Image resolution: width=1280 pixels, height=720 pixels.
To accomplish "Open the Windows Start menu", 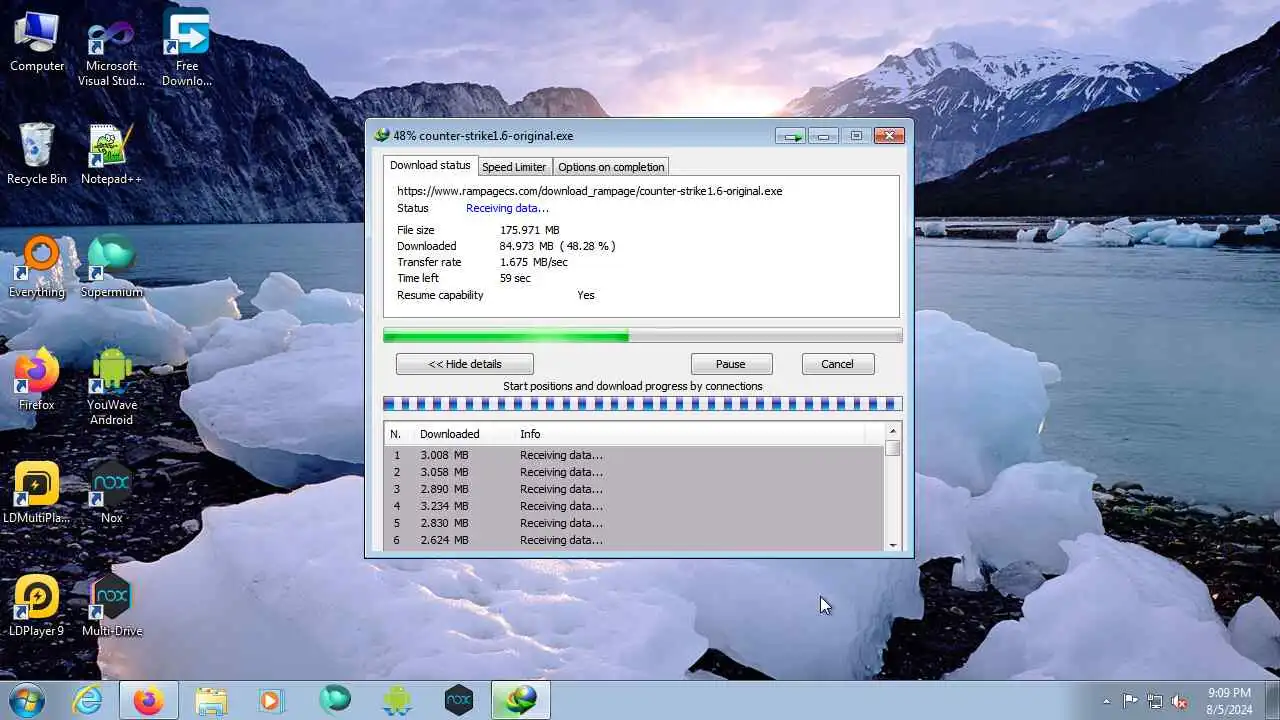I will coord(27,700).
